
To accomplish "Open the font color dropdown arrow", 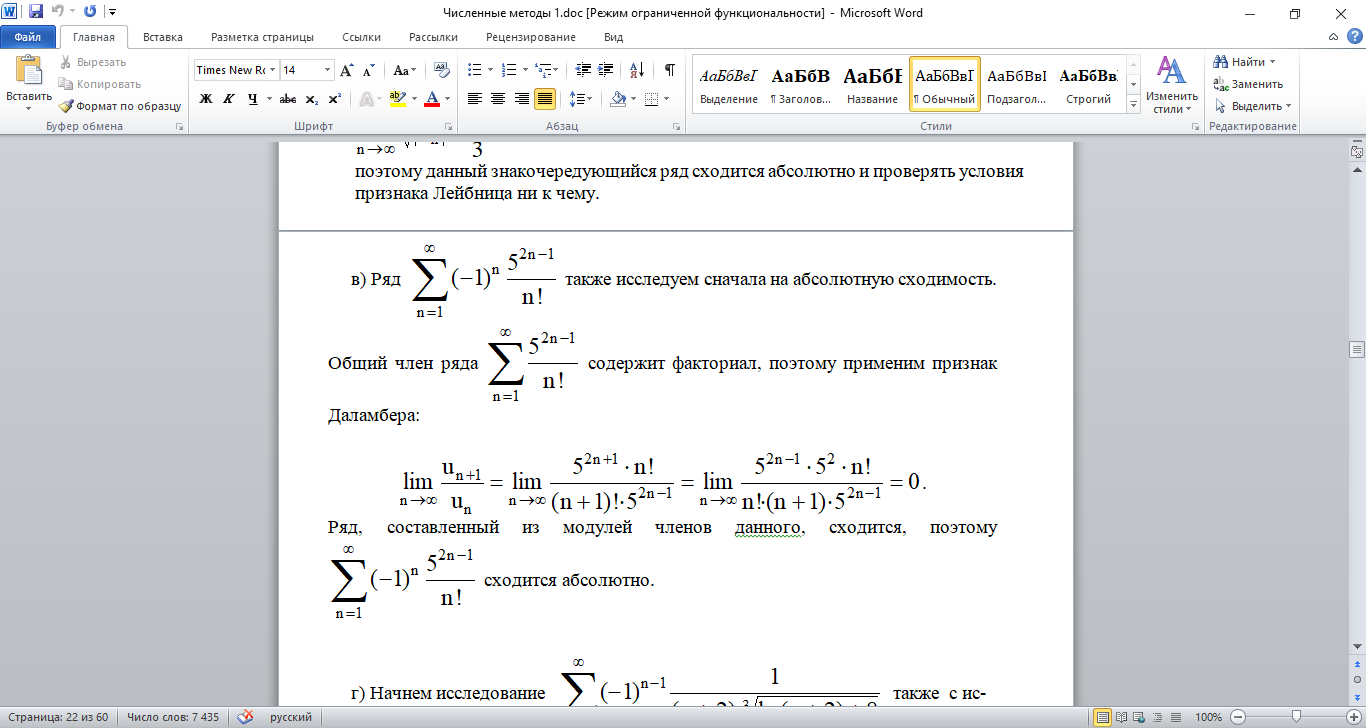I will (x=447, y=99).
